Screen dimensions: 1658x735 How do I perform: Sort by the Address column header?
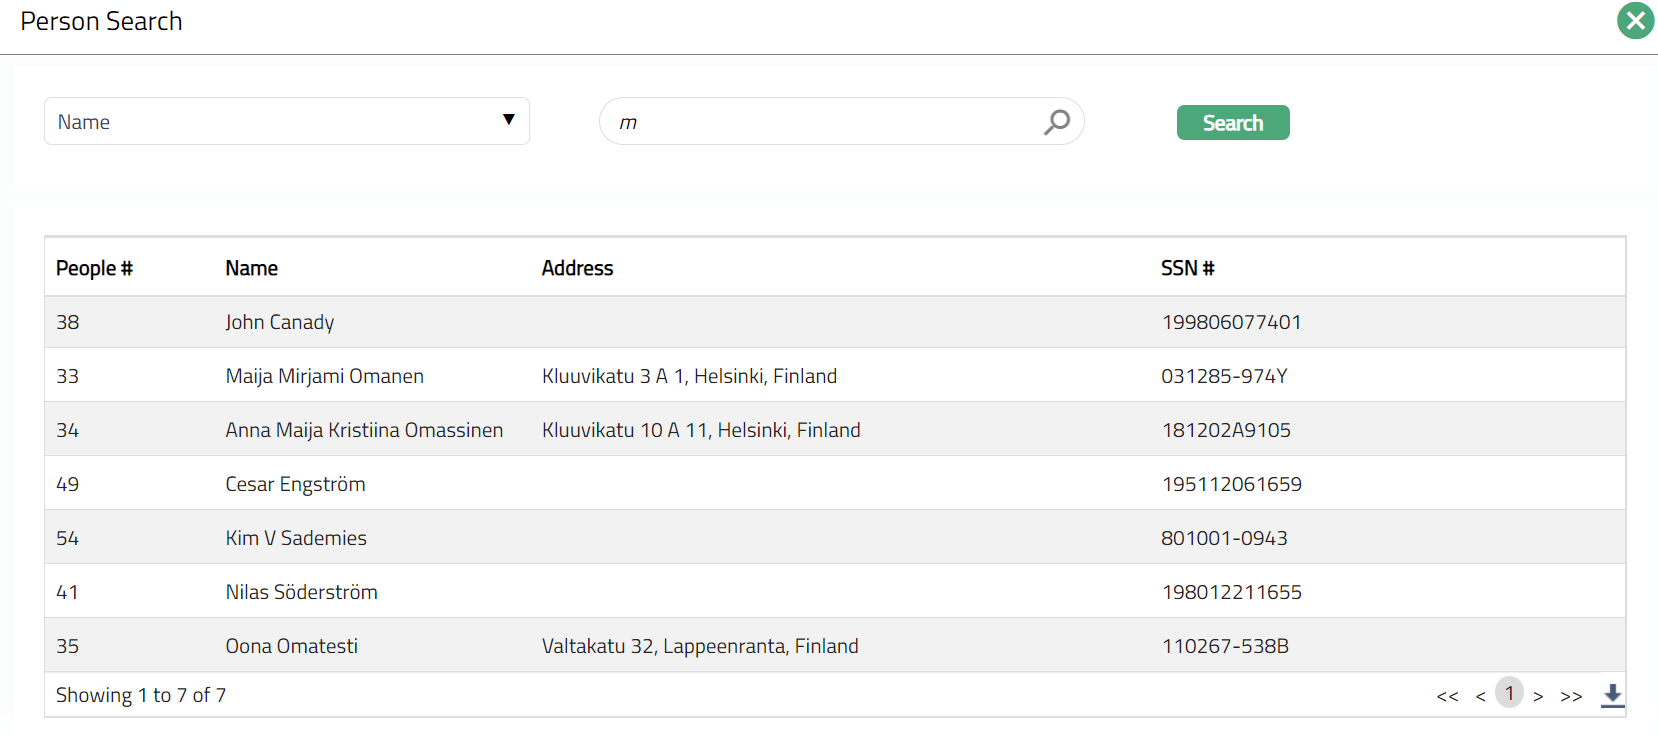tap(577, 268)
